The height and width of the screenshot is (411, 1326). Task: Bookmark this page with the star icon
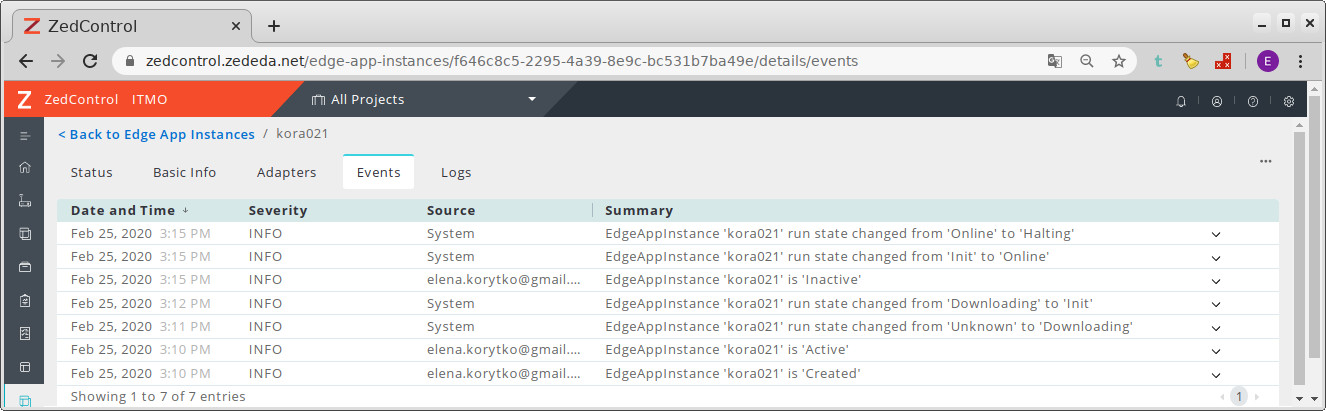tap(1119, 61)
